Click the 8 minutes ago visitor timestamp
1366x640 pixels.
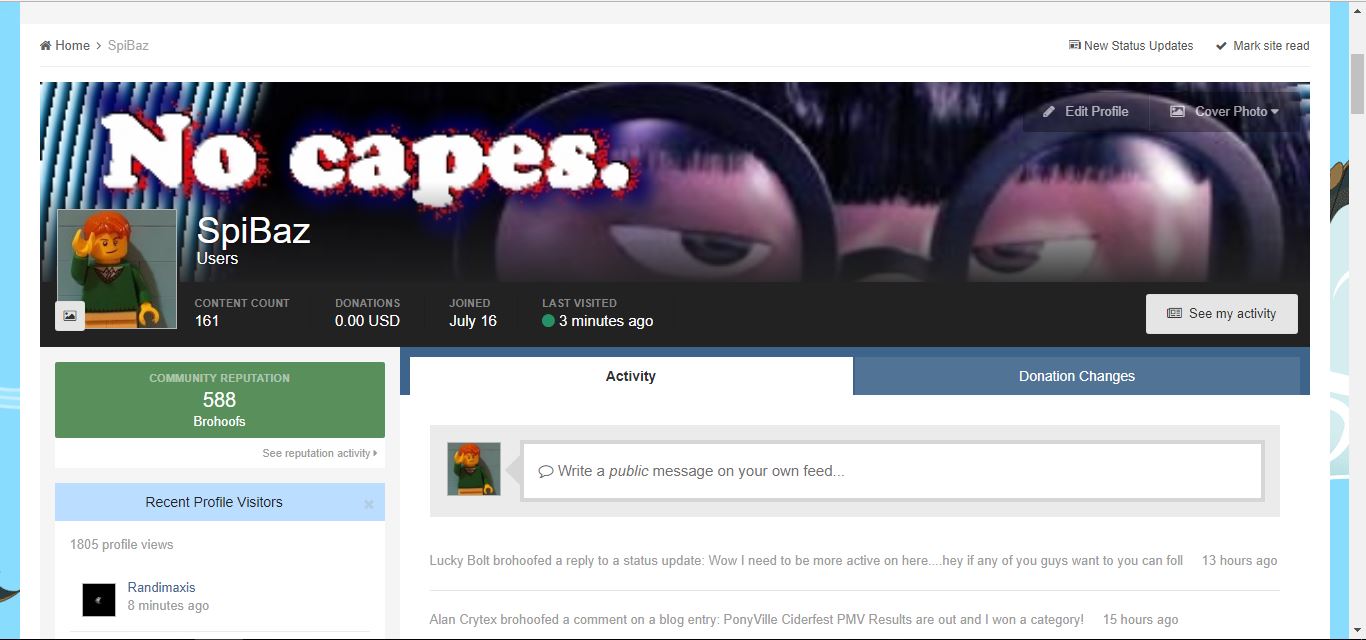[168, 606]
